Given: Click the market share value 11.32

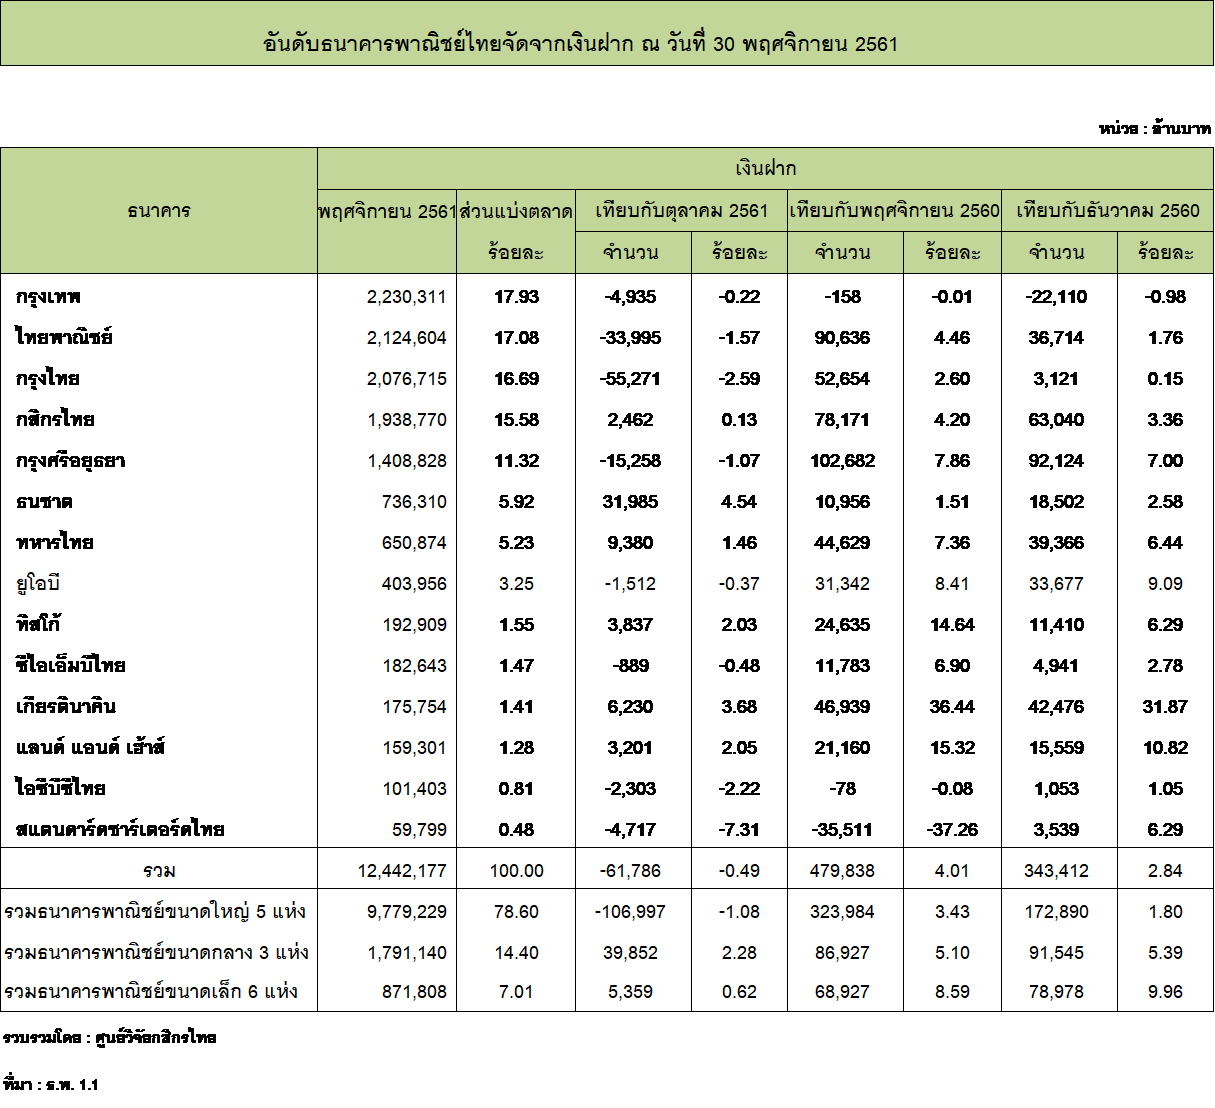Looking at the screenshot, I should (x=516, y=461).
